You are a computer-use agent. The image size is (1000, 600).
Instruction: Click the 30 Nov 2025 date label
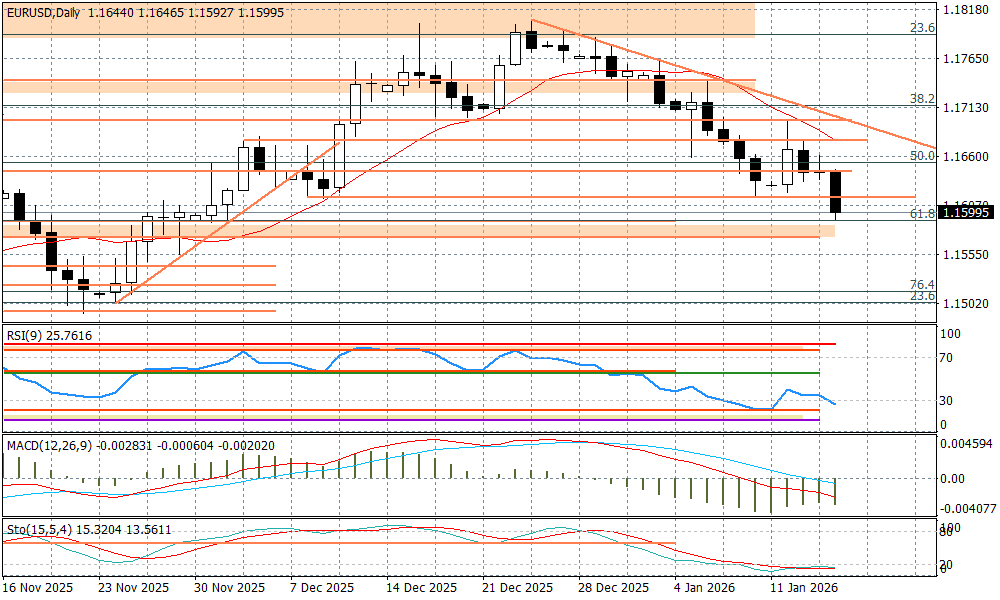[x=229, y=587]
